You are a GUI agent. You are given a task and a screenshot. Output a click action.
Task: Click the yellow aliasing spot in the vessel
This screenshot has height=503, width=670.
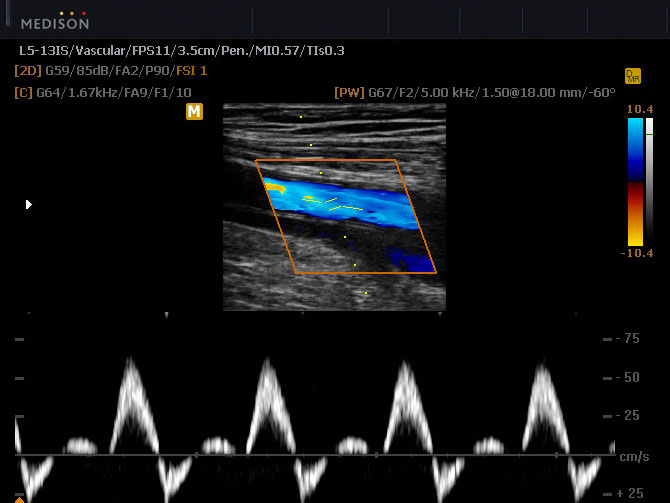coord(275,187)
